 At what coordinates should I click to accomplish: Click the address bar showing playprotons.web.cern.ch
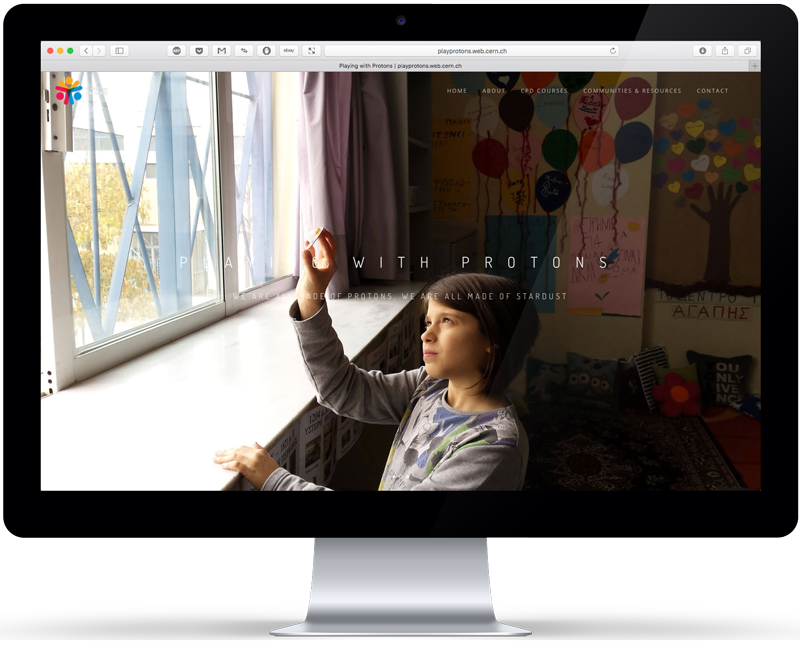click(x=470, y=50)
